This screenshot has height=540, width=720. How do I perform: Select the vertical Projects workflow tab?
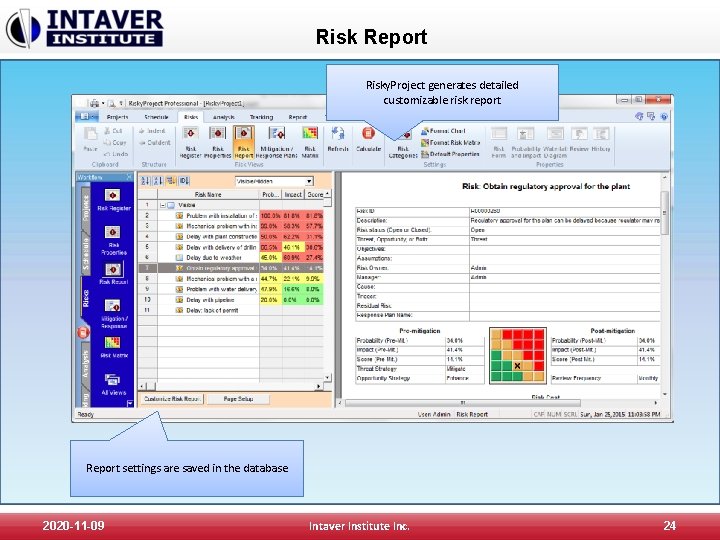[x=85, y=208]
